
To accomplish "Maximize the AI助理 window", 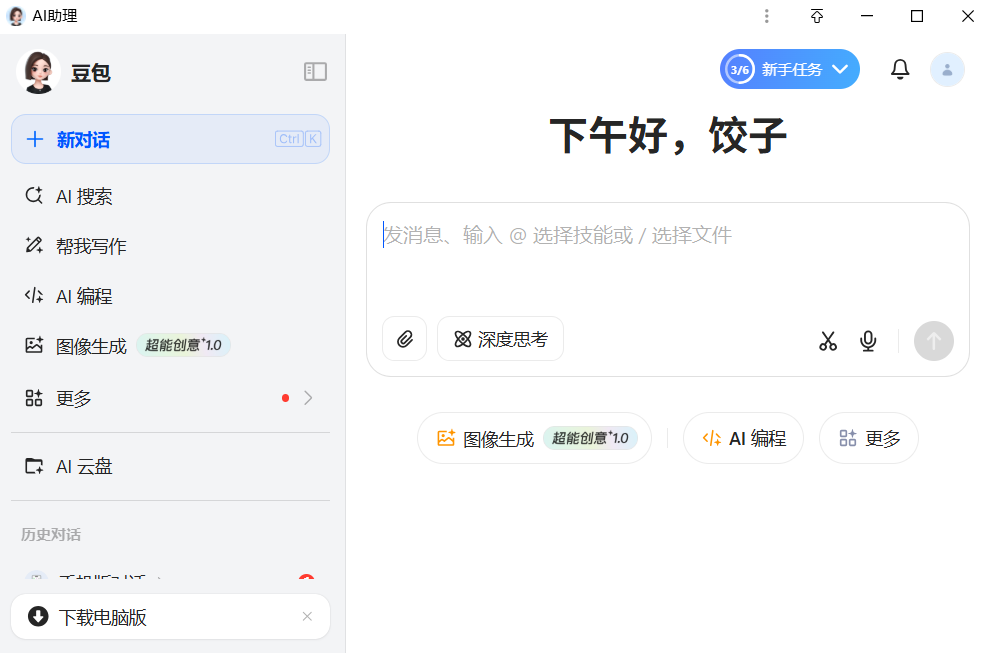I will click(x=917, y=16).
